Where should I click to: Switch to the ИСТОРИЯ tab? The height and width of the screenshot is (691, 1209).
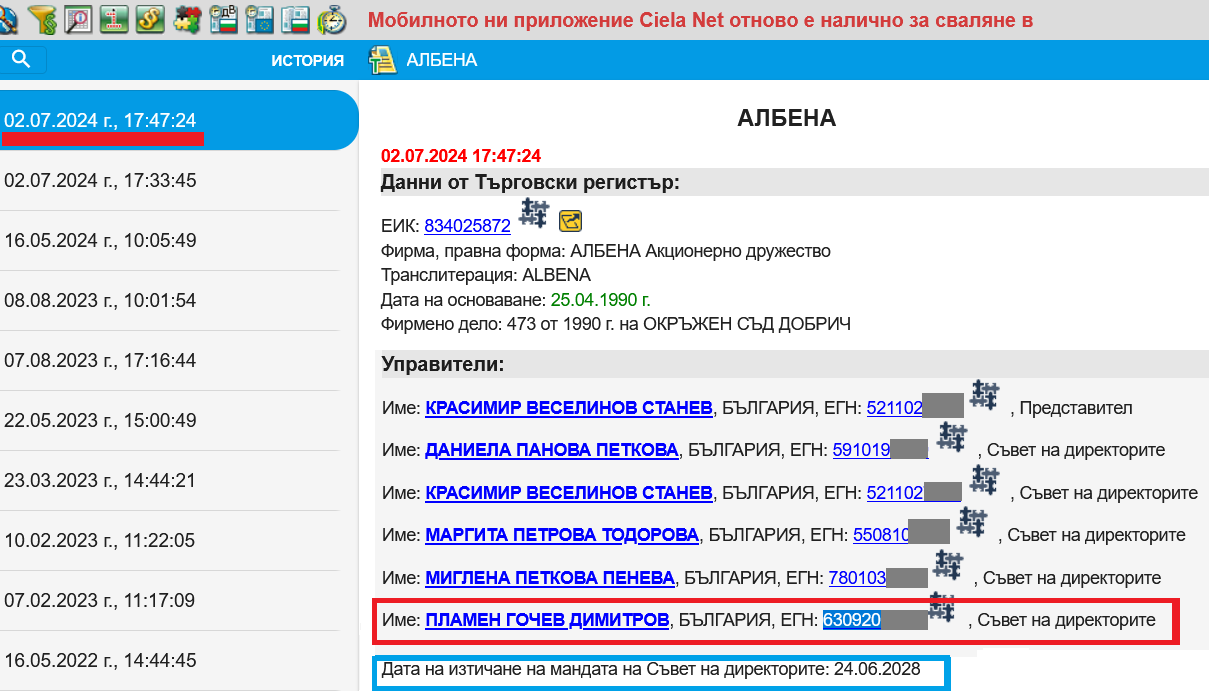click(x=307, y=60)
